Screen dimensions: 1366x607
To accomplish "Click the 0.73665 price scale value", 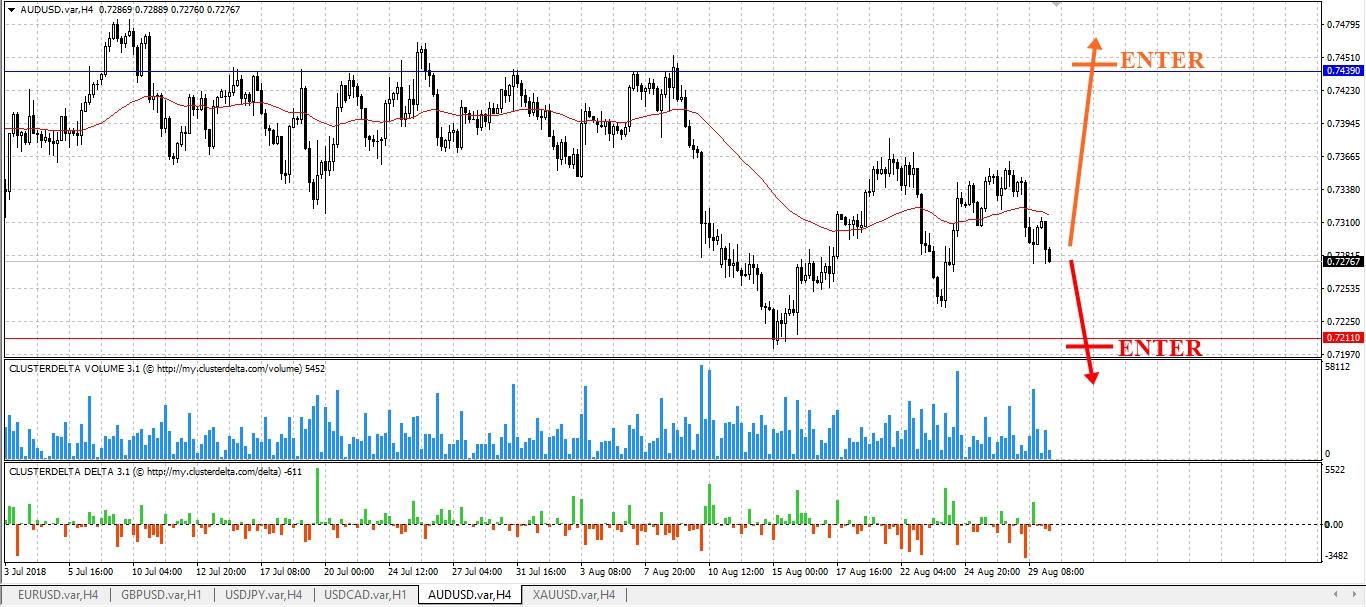I will click(1342, 156).
